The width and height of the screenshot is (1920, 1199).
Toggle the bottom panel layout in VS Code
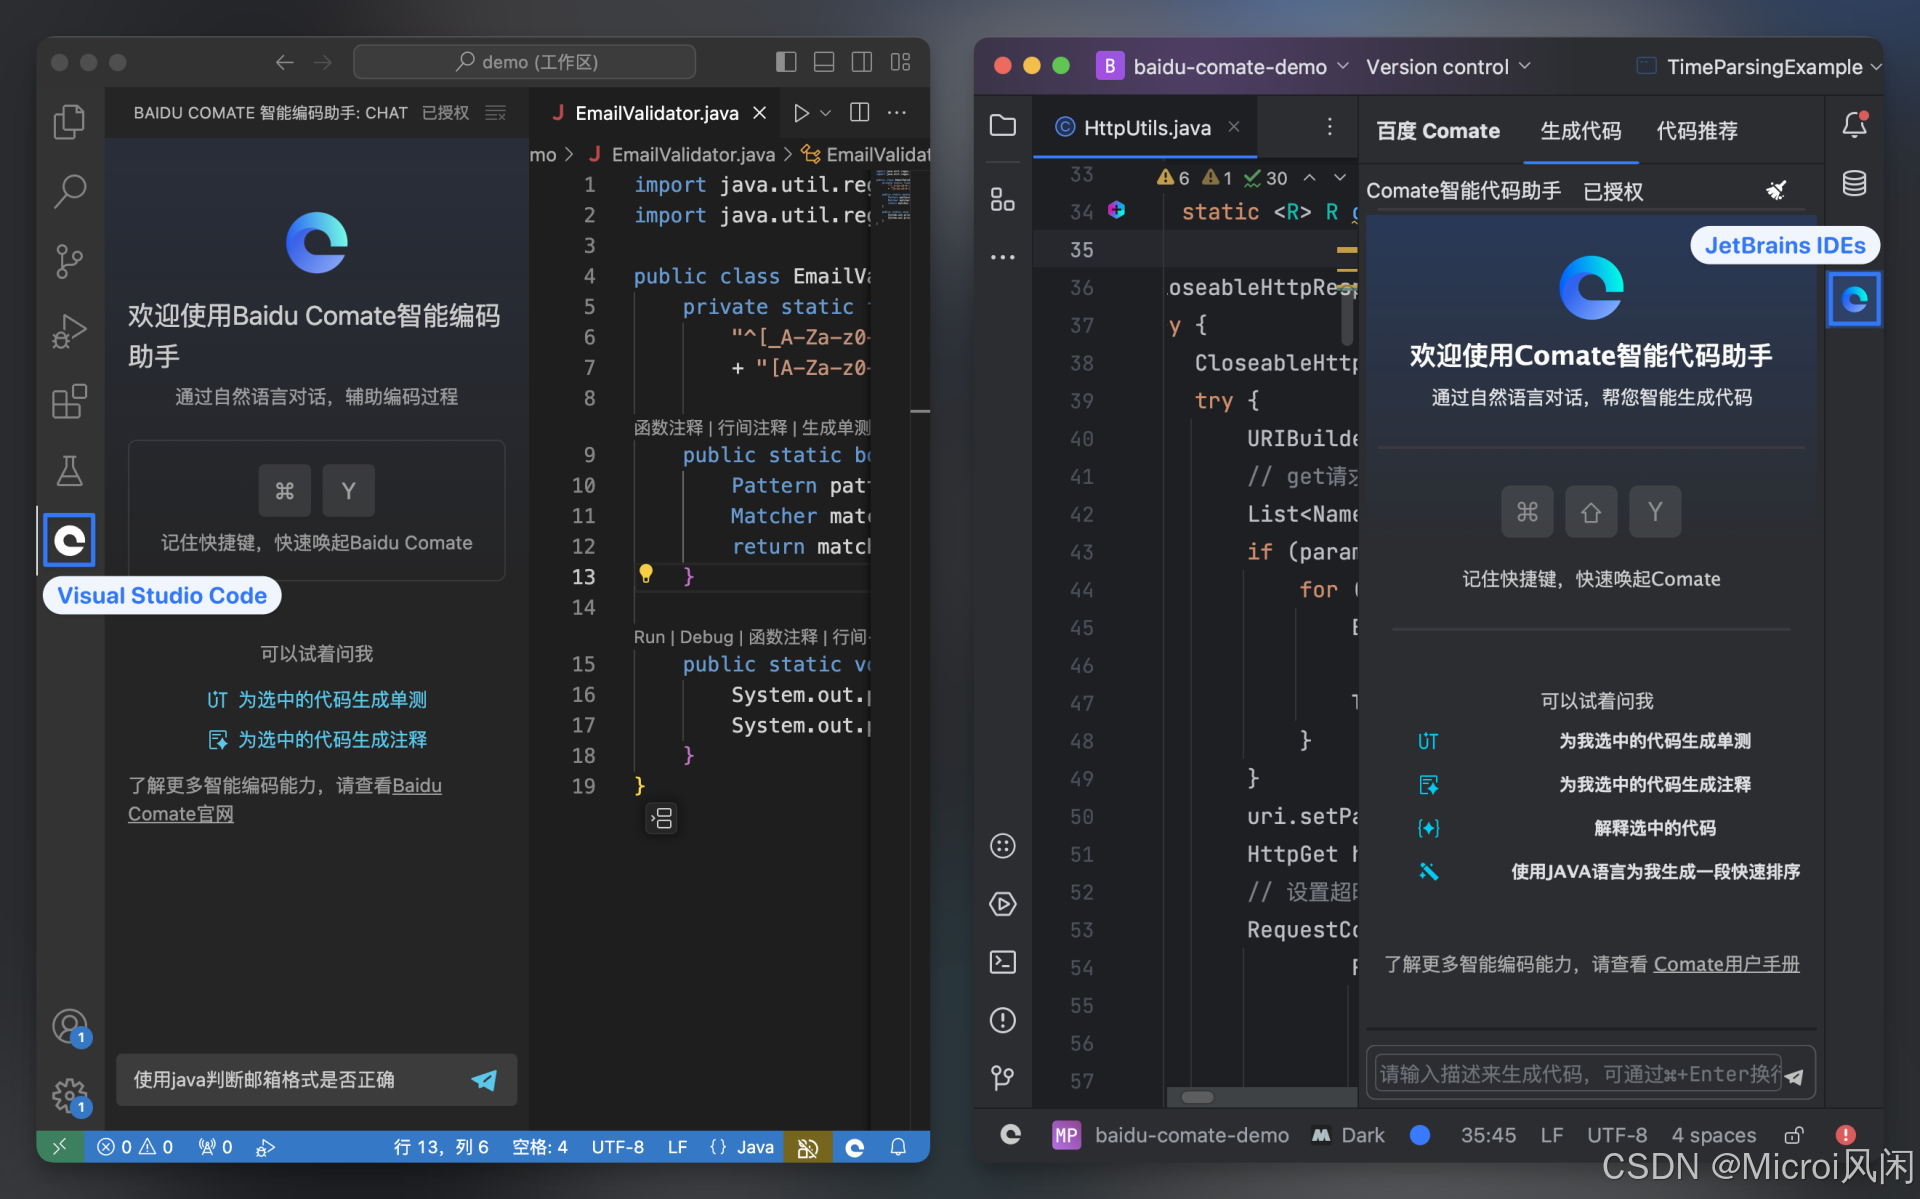824,62
